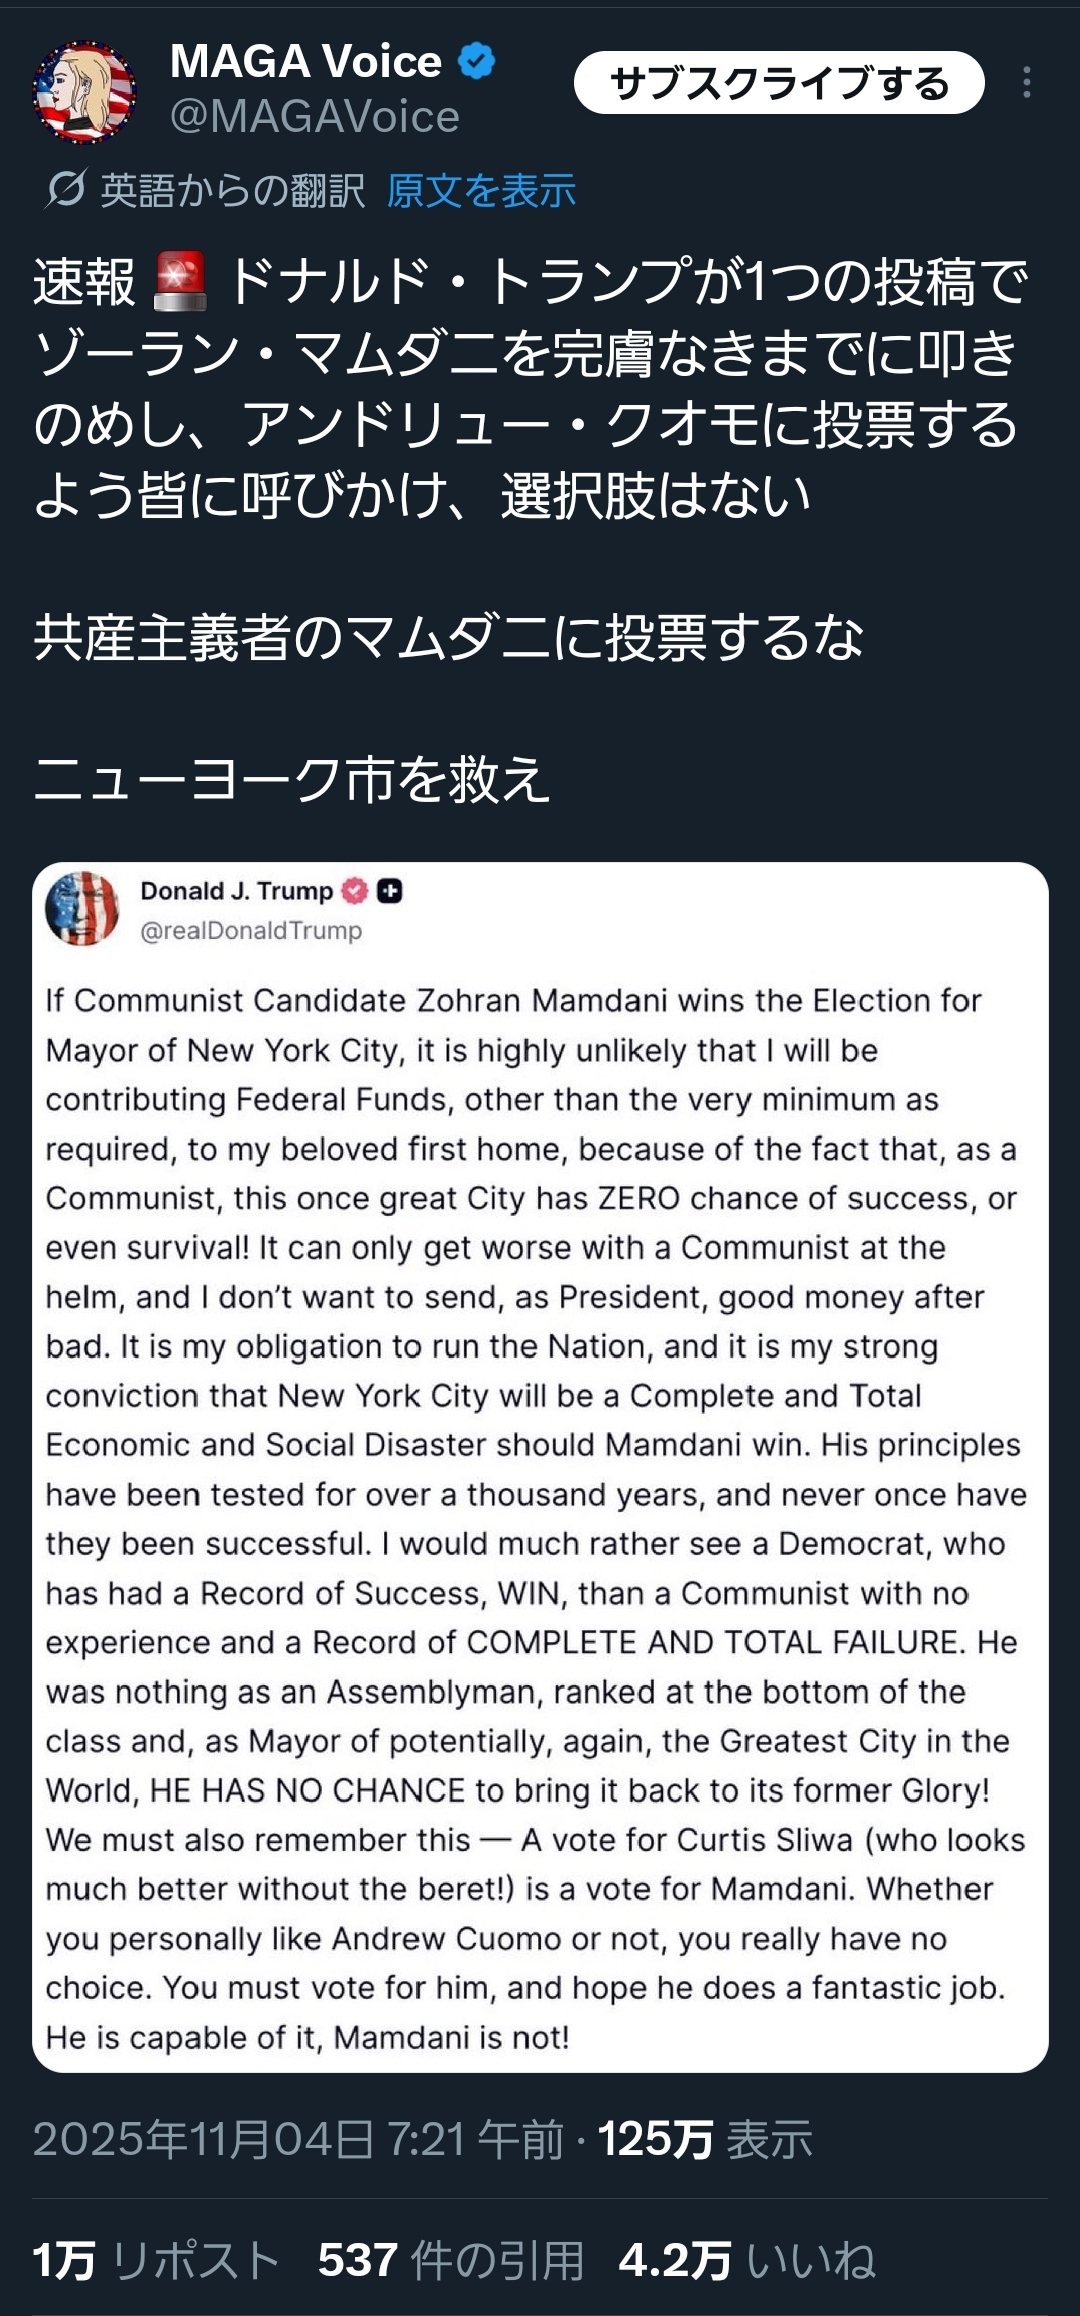
Task: Click the サブスクライブする button
Action: tap(778, 83)
